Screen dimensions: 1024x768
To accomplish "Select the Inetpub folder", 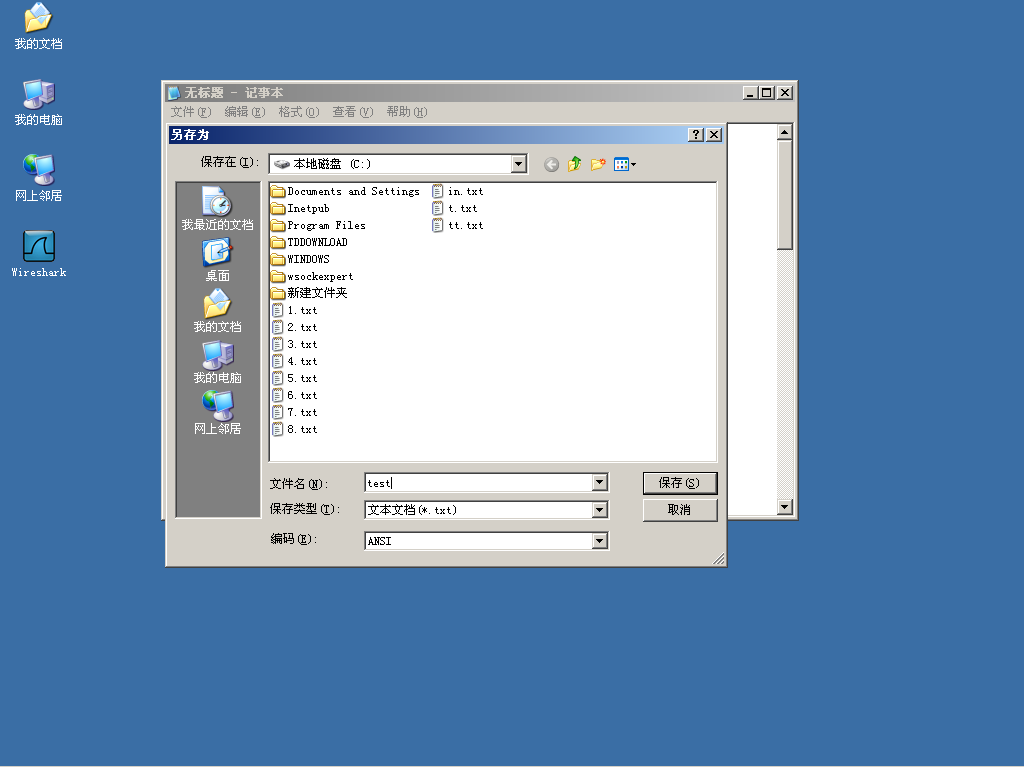I will coord(300,208).
